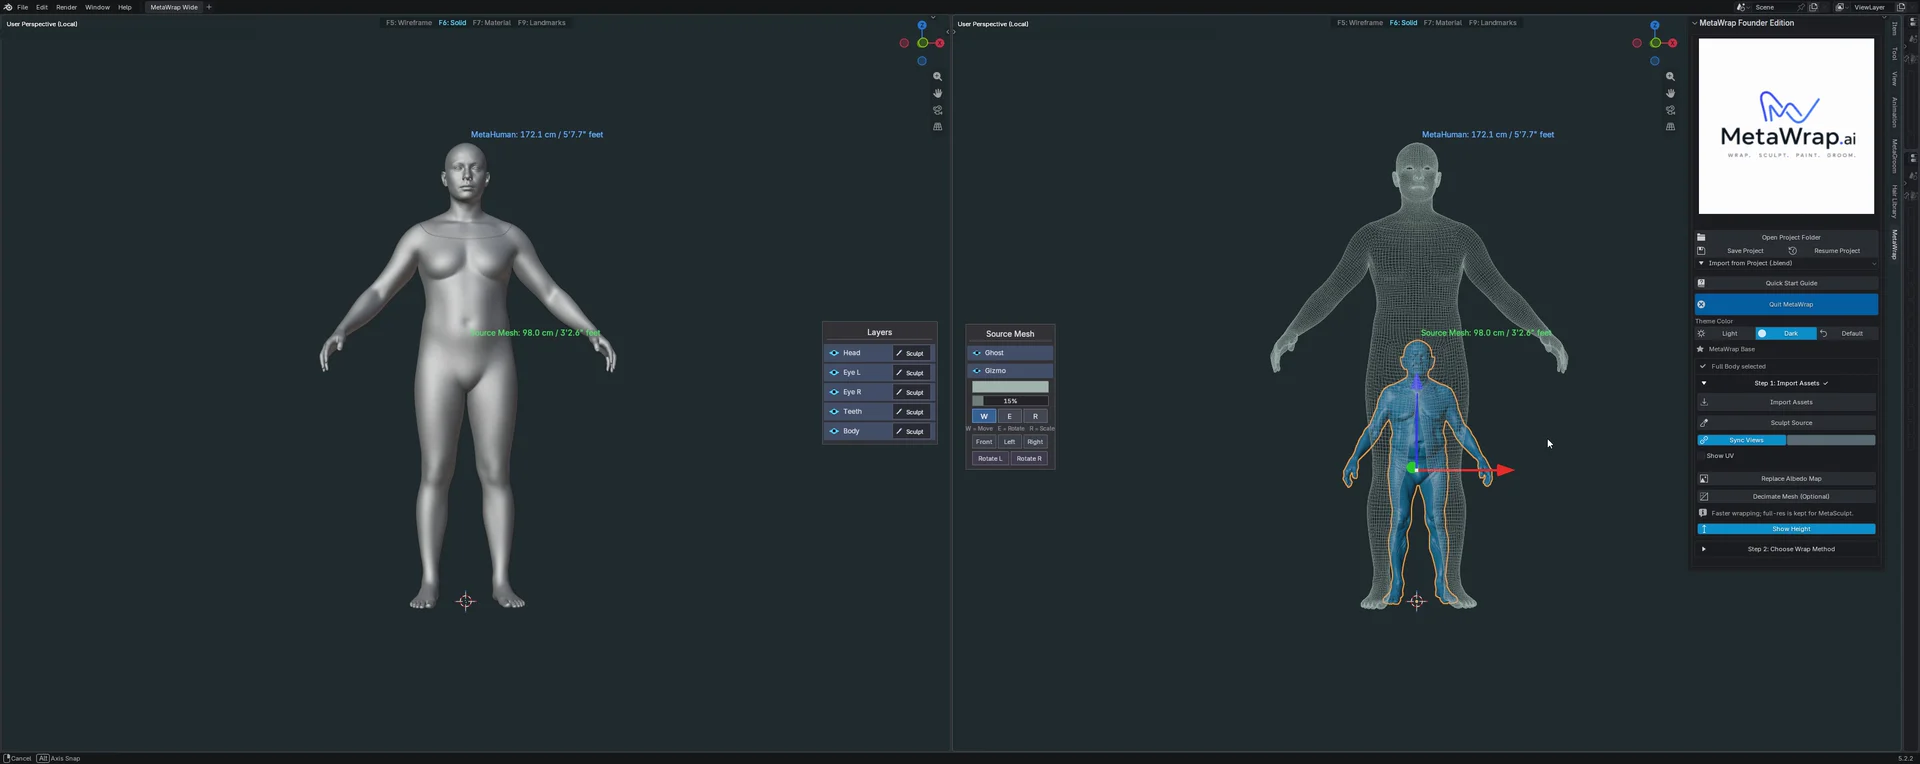Click the Save Project disk icon
Screen dimensions: 1920x764
coord(1701,250)
